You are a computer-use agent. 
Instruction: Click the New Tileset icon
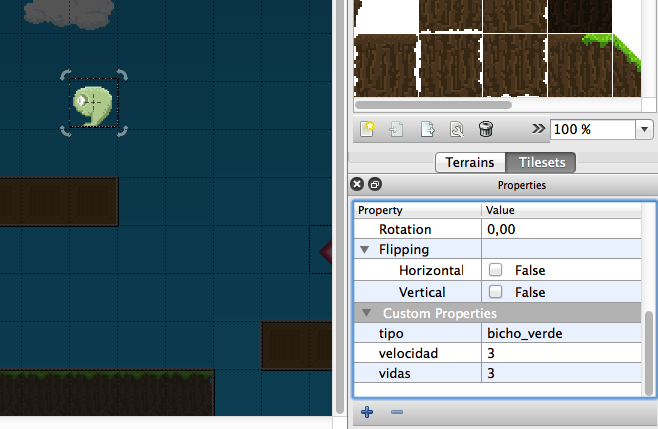coord(367,129)
